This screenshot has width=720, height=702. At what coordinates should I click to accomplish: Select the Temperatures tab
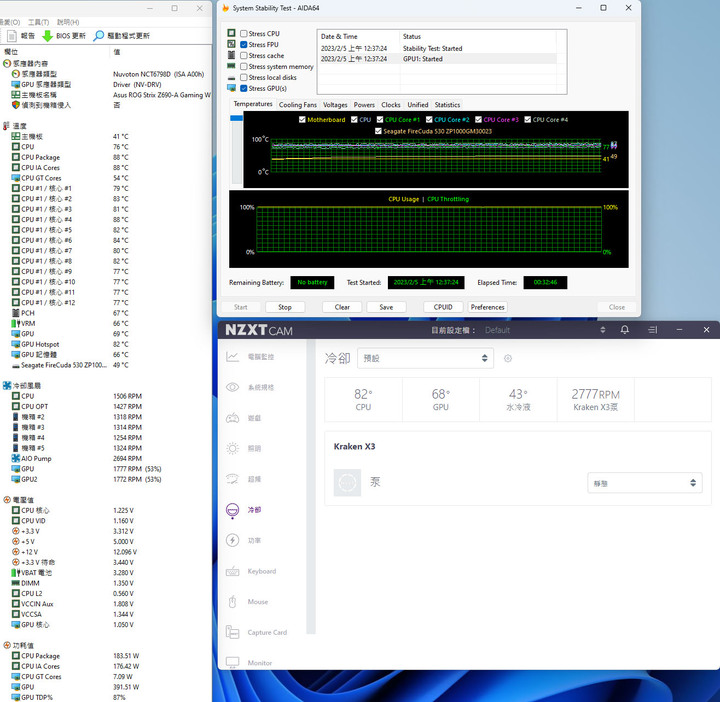point(253,104)
